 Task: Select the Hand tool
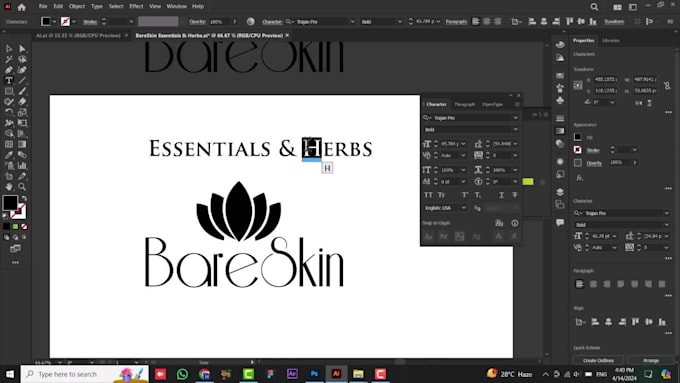point(9,187)
